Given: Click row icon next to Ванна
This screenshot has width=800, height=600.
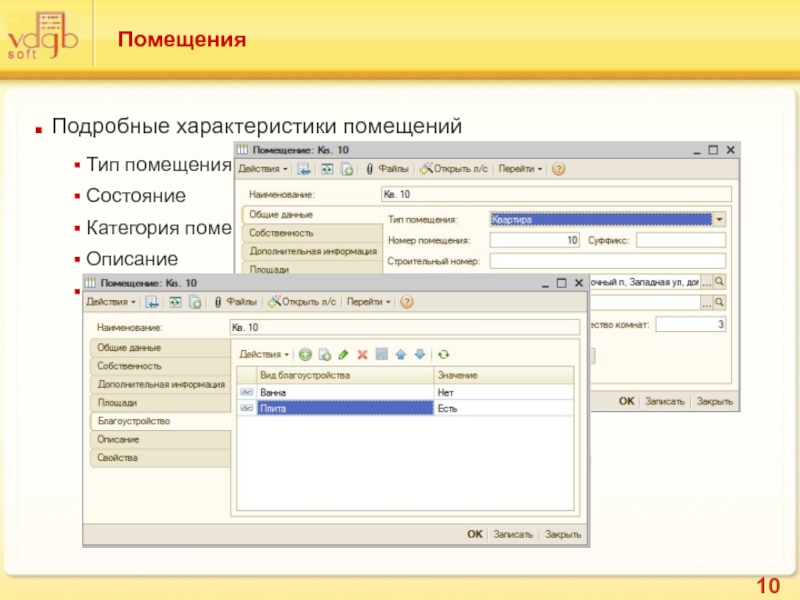Looking at the screenshot, I should click(247, 392).
